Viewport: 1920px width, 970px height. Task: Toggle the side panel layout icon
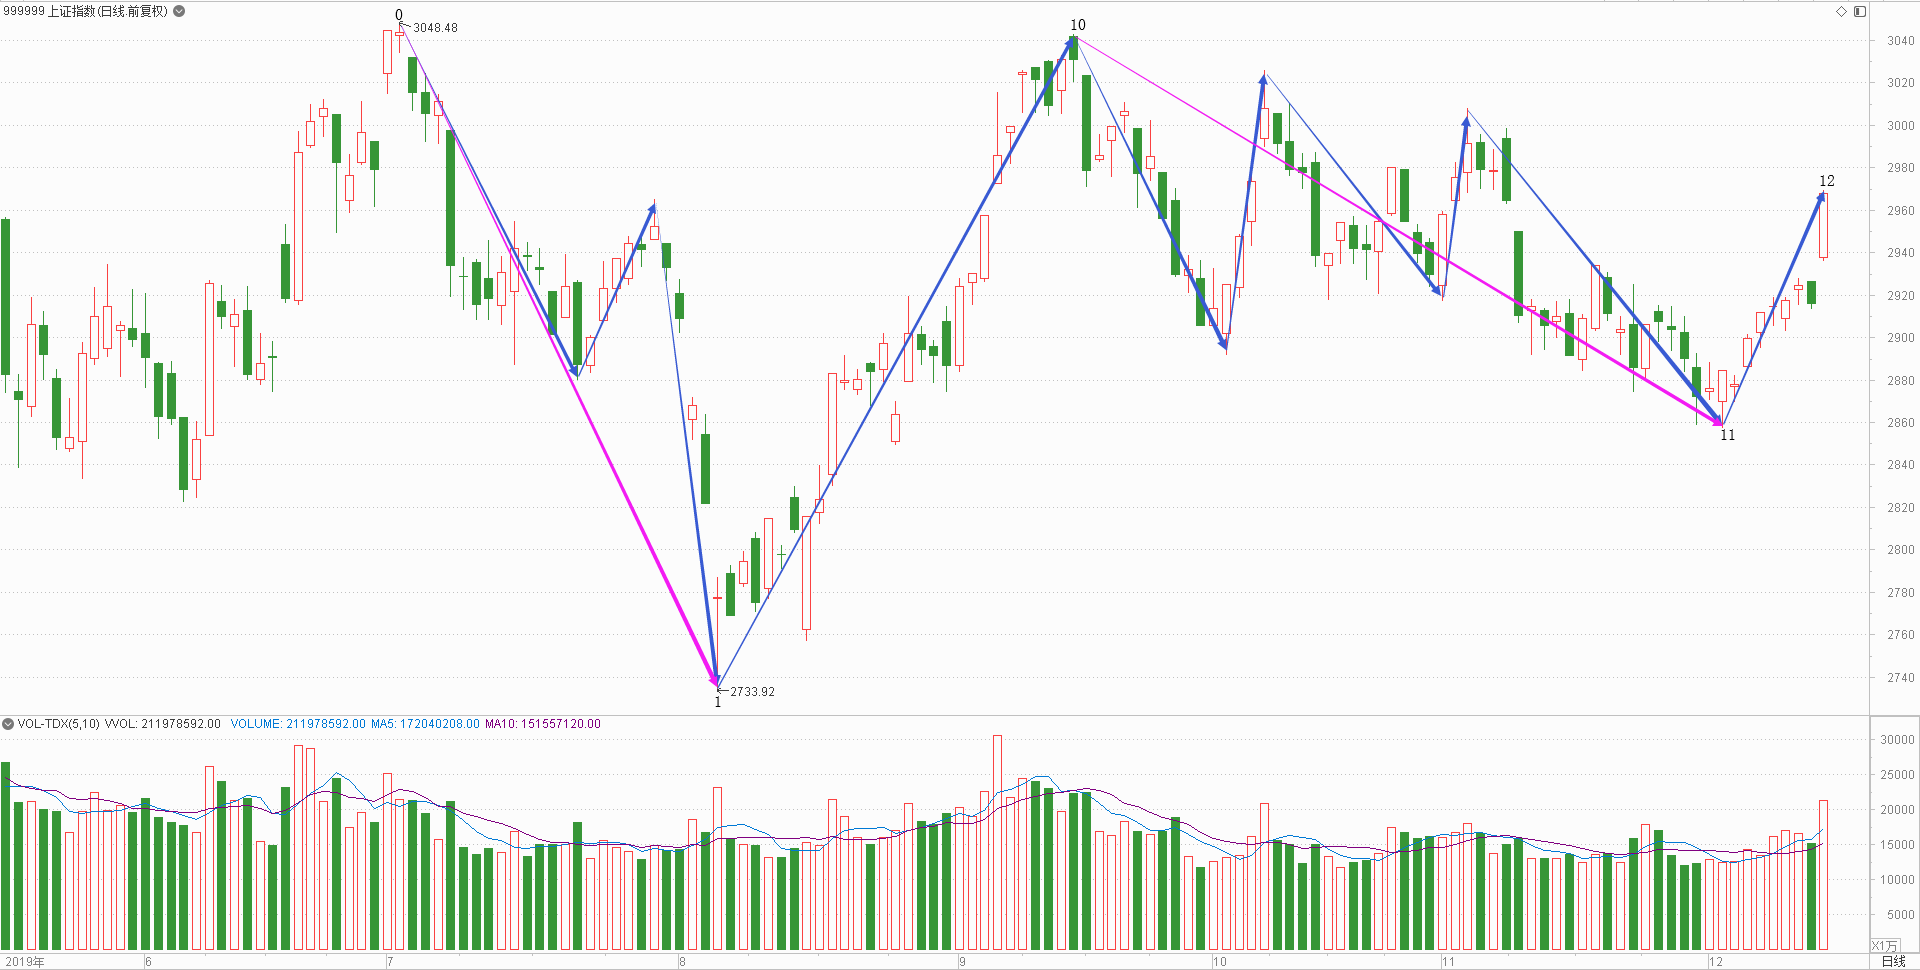click(x=1860, y=11)
